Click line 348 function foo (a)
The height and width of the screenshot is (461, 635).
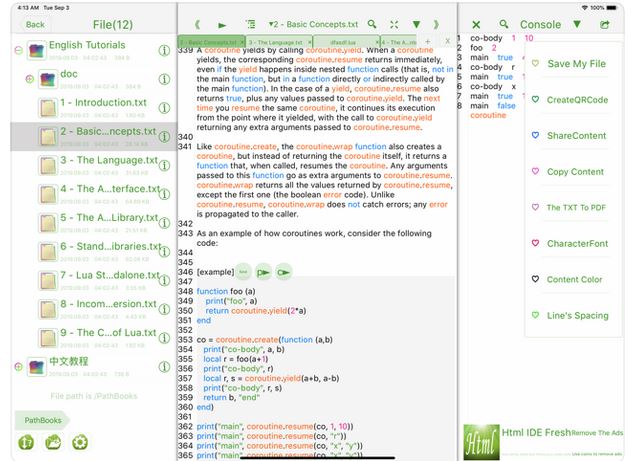point(226,291)
